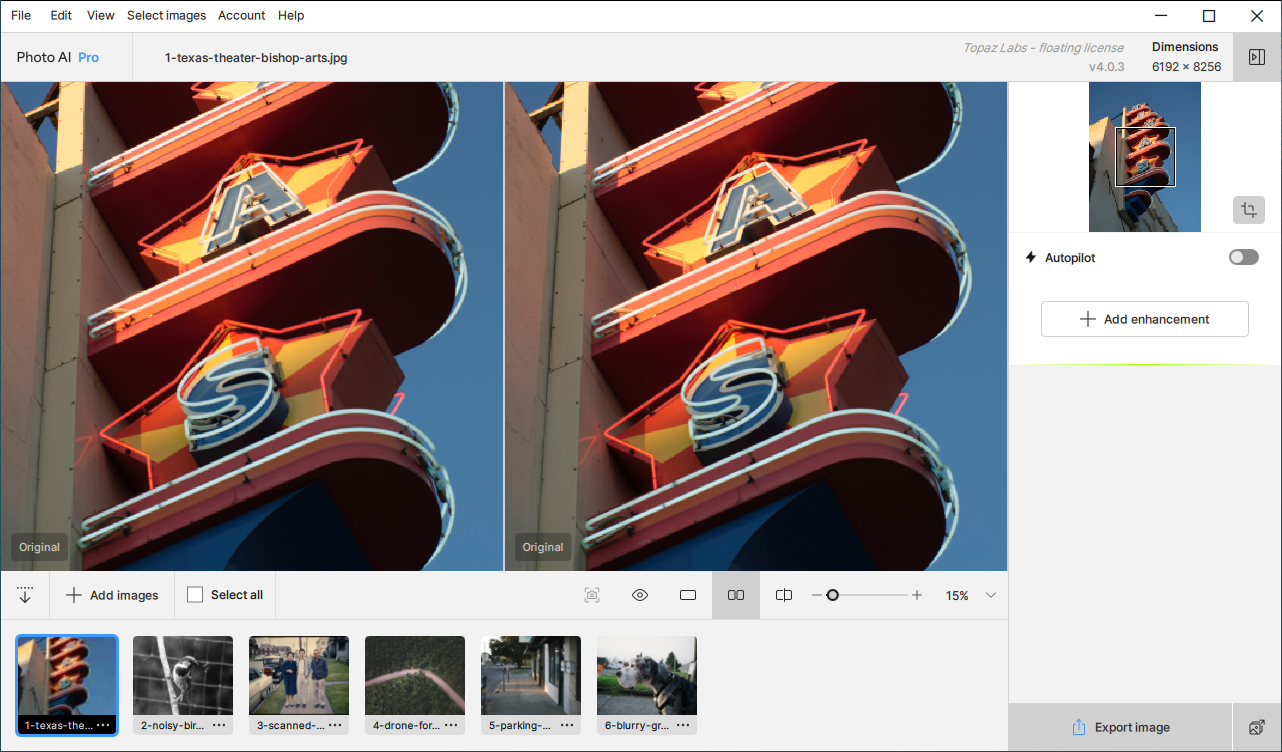Toggle original preview eye icon
The image size is (1282, 752).
click(640, 595)
